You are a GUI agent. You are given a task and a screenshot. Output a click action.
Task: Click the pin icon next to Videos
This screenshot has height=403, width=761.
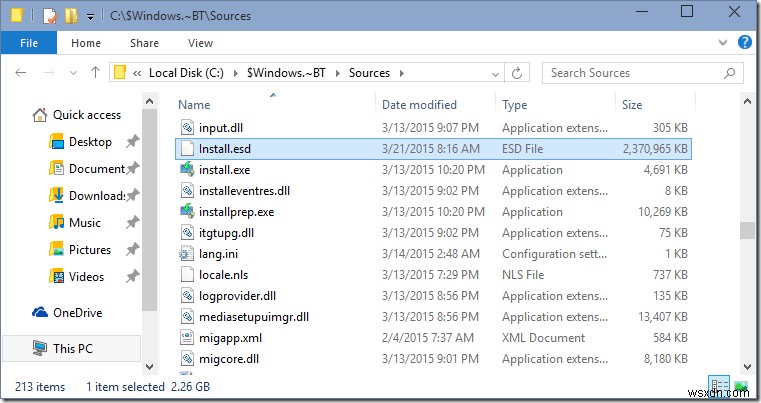point(132,277)
